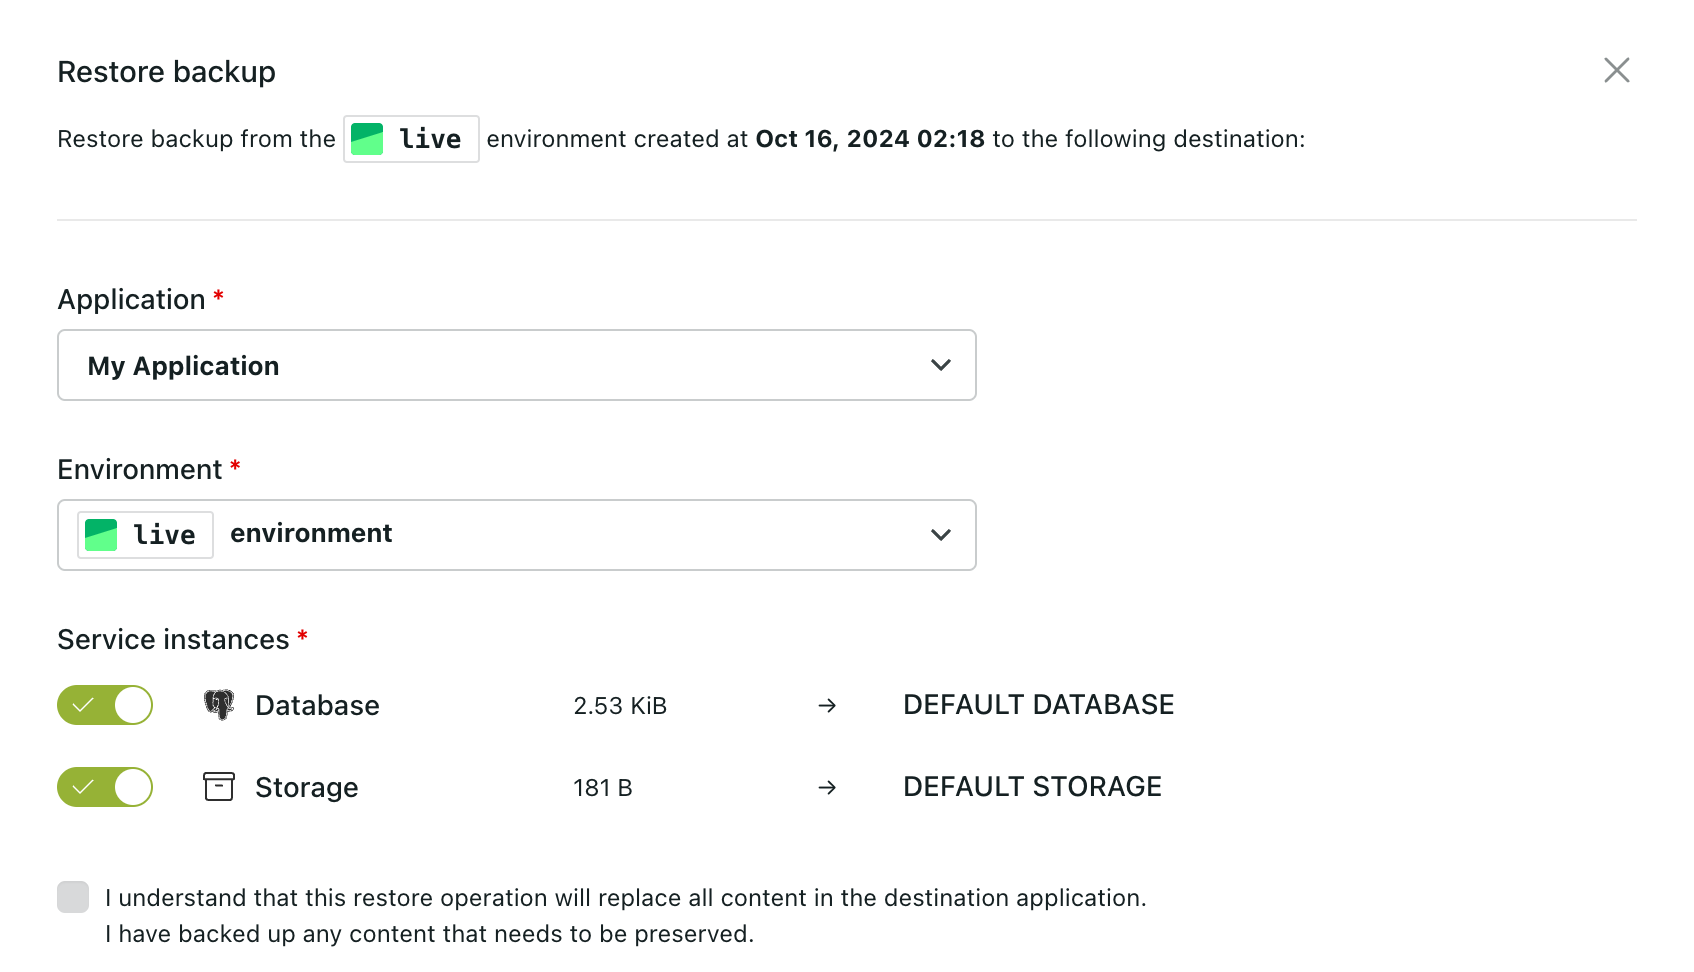The image size is (1694, 972).
Task: Close the Restore backup dialog
Action: (1616, 70)
